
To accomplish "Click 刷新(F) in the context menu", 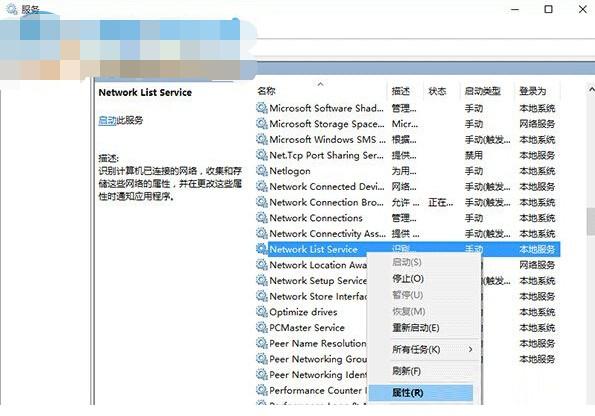I will click(406, 371).
